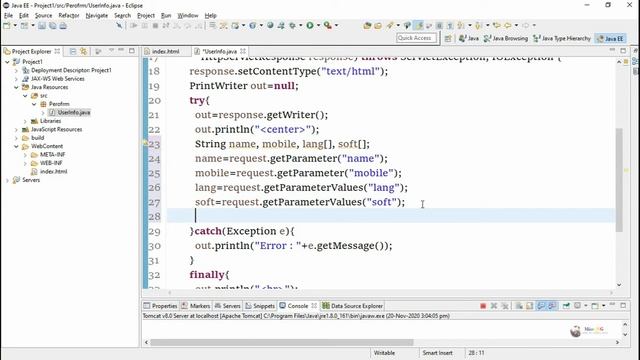
Task: Open the Refactor menu
Action: click(69, 16)
